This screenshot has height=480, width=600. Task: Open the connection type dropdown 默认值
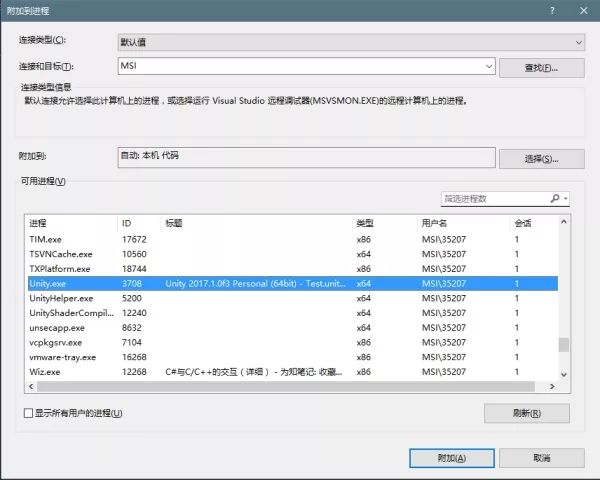(x=351, y=42)
